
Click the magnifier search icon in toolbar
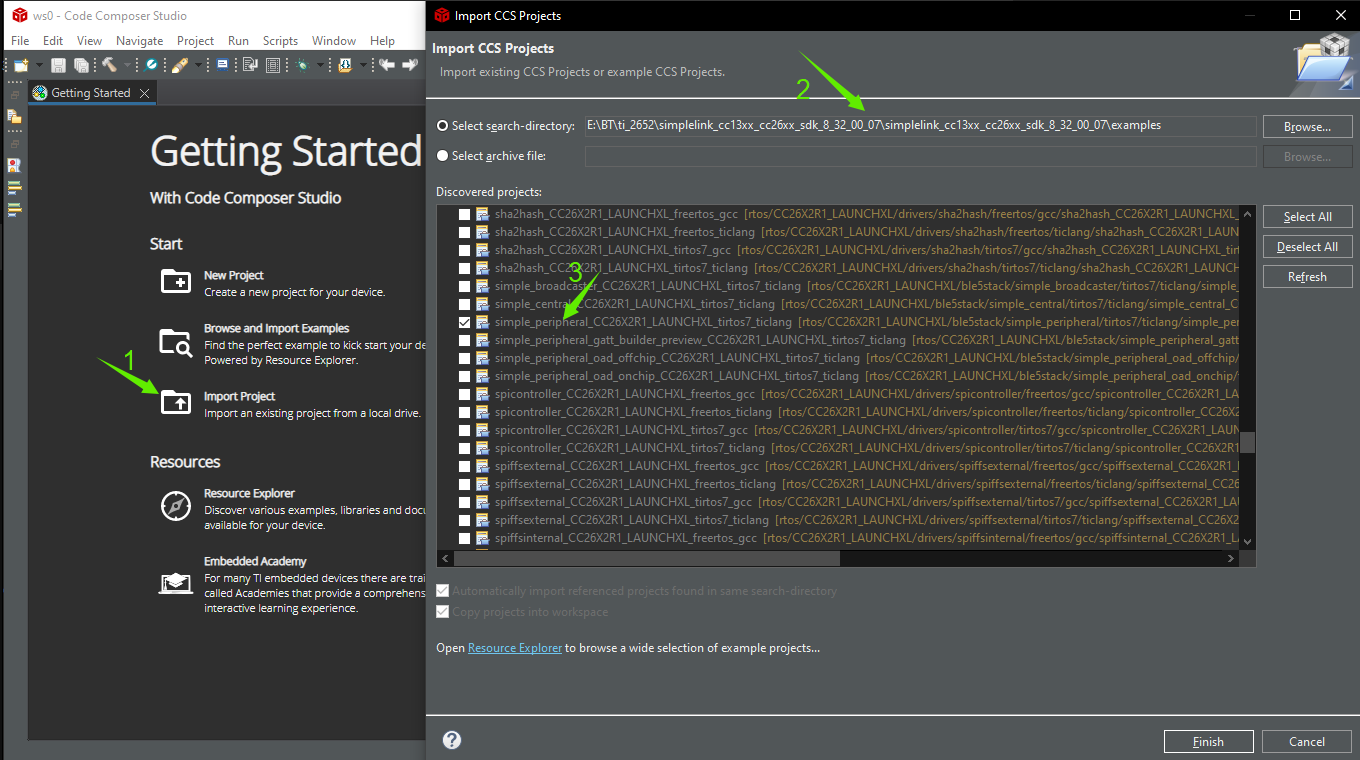(150, 65)
